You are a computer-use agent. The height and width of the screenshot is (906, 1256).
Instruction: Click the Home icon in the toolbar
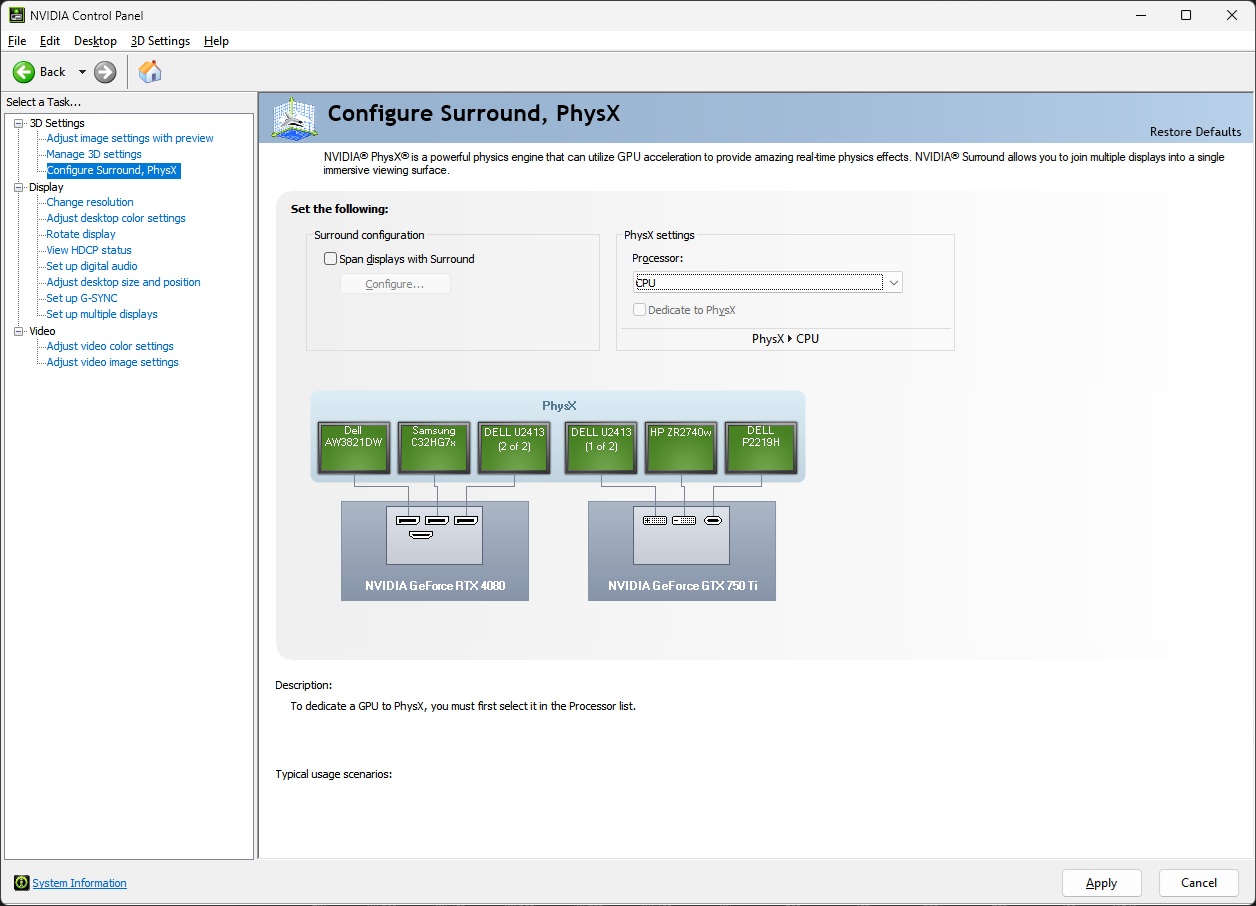pos(150,72)
